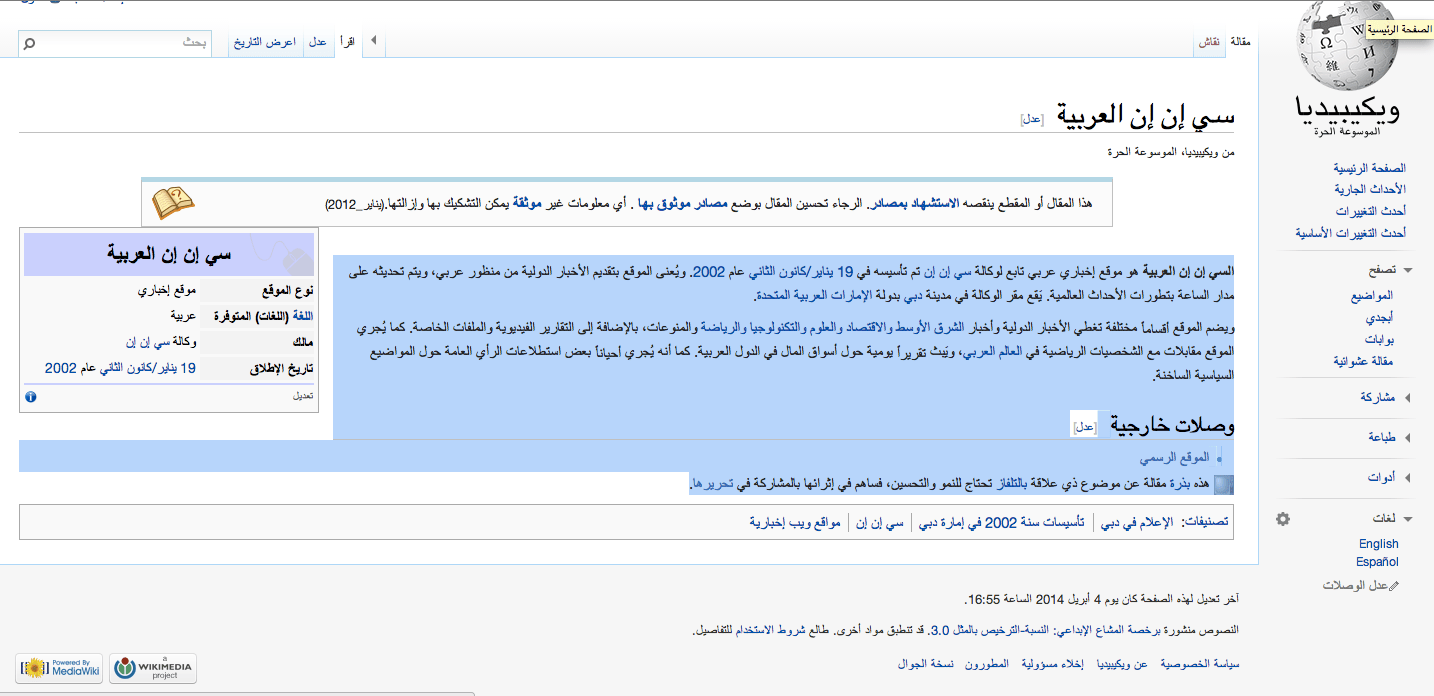The width and height of the screenshot is (1434, 696).
Task: Open the سي إن إن category at page bottom
Action: tap(881, 522)
